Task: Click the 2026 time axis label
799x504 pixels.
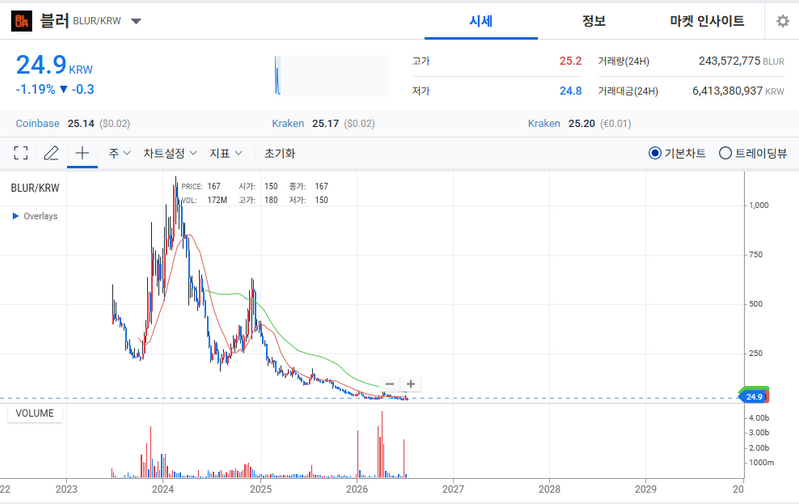Action: point(357,489)
